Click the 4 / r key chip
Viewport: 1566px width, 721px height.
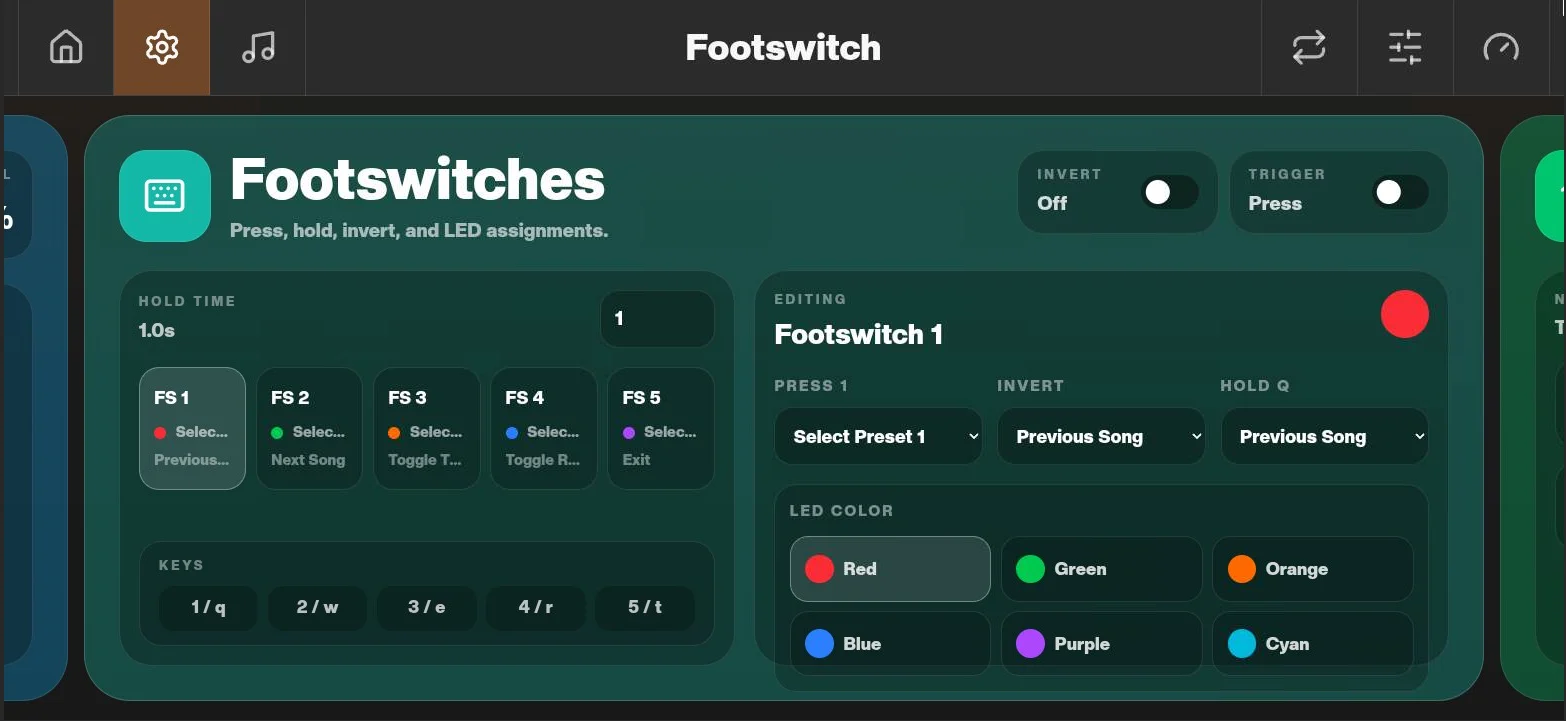pyautogui.click(x=536, y=607)
